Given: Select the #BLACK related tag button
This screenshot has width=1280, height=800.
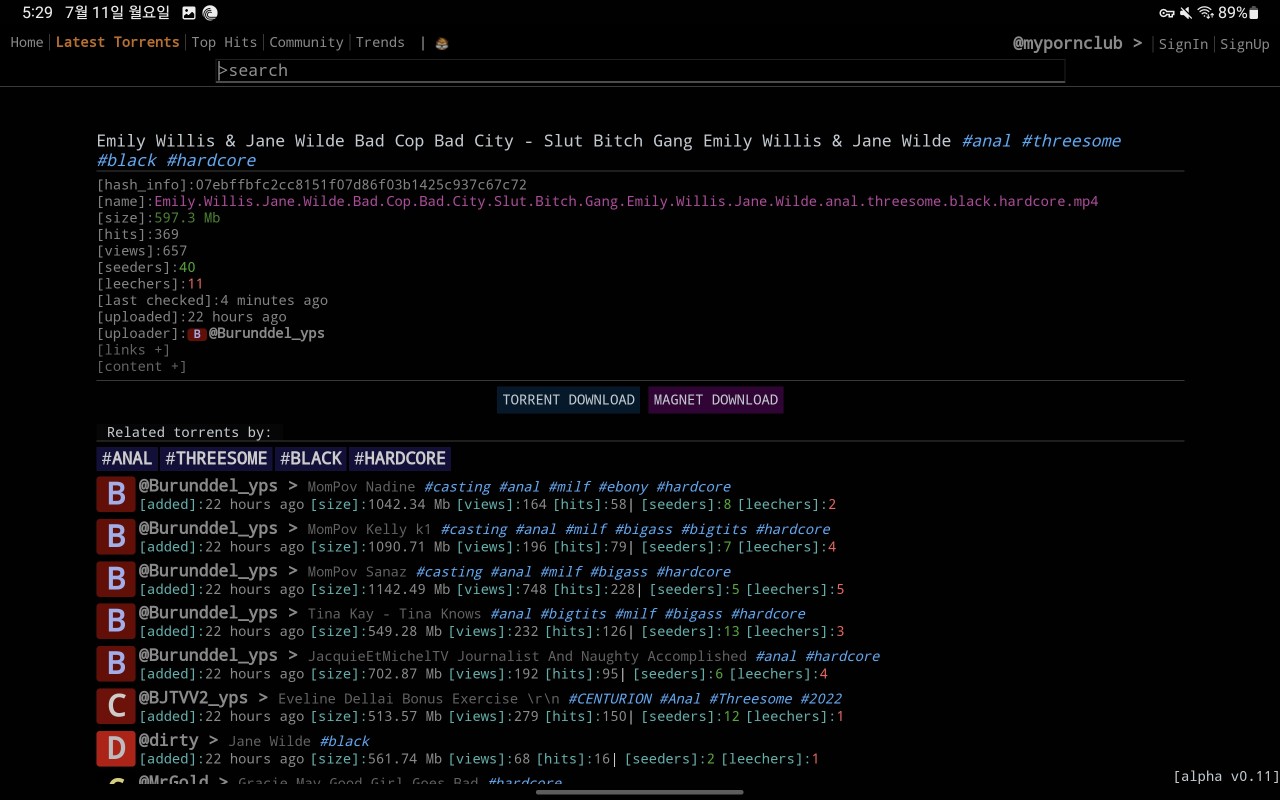Looking at the screenshot, I should pos(311,459).
